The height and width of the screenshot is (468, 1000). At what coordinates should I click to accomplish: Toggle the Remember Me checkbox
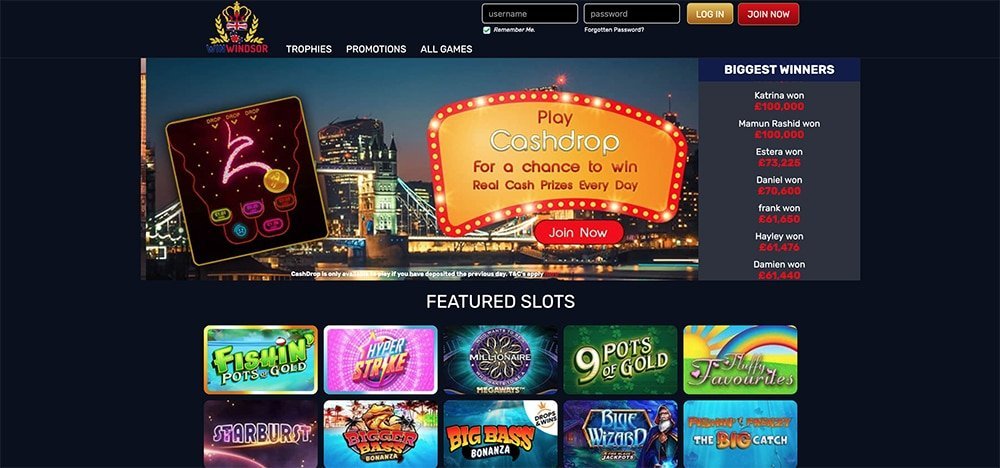point(487,30)
